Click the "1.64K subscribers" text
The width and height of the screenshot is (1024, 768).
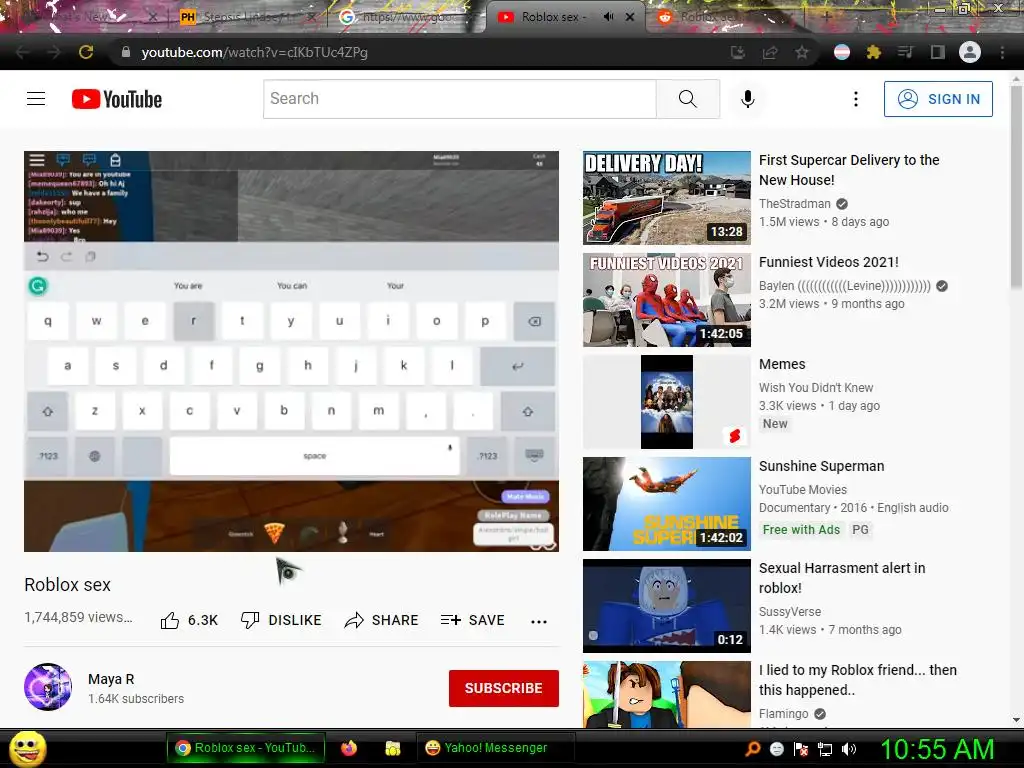click(136, 699)
